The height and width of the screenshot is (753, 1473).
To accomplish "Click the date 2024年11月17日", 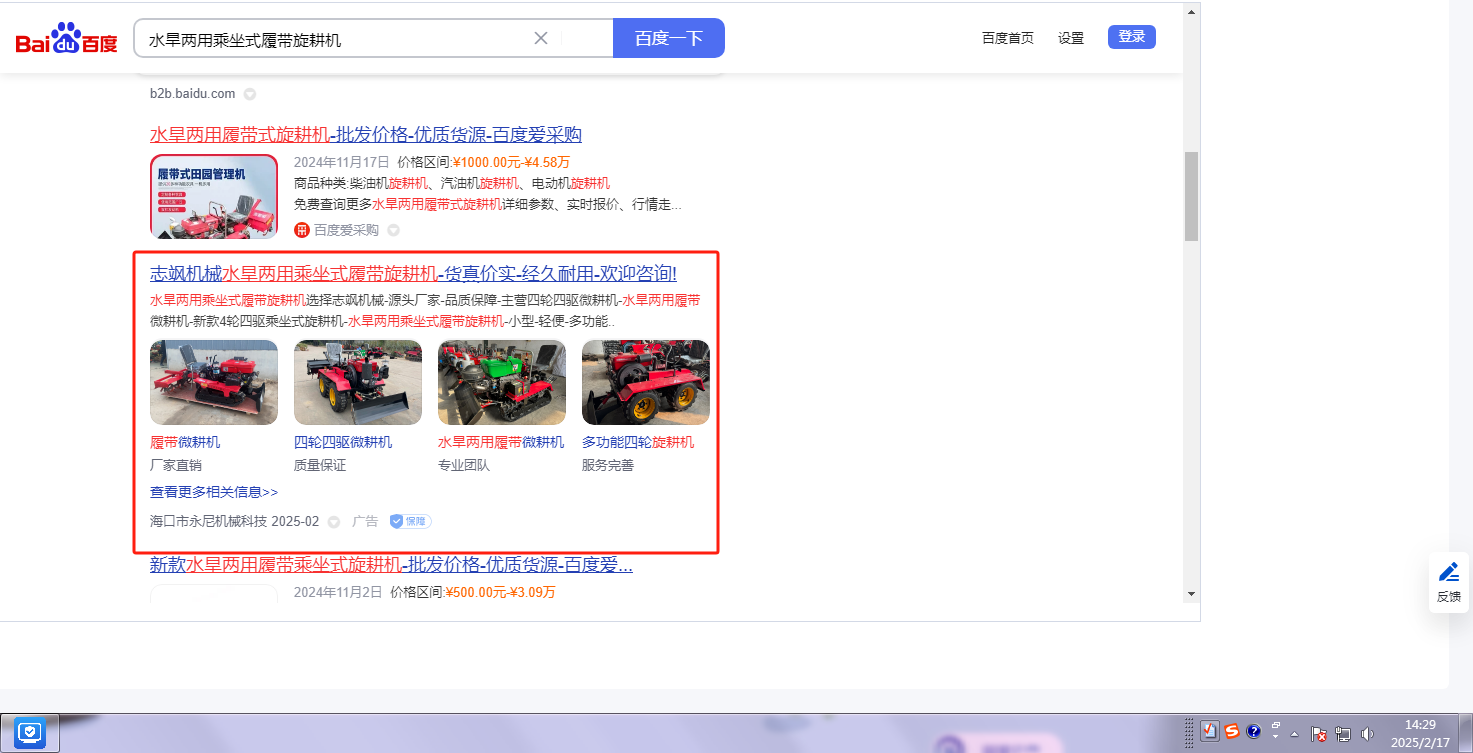I will [341, 162].
